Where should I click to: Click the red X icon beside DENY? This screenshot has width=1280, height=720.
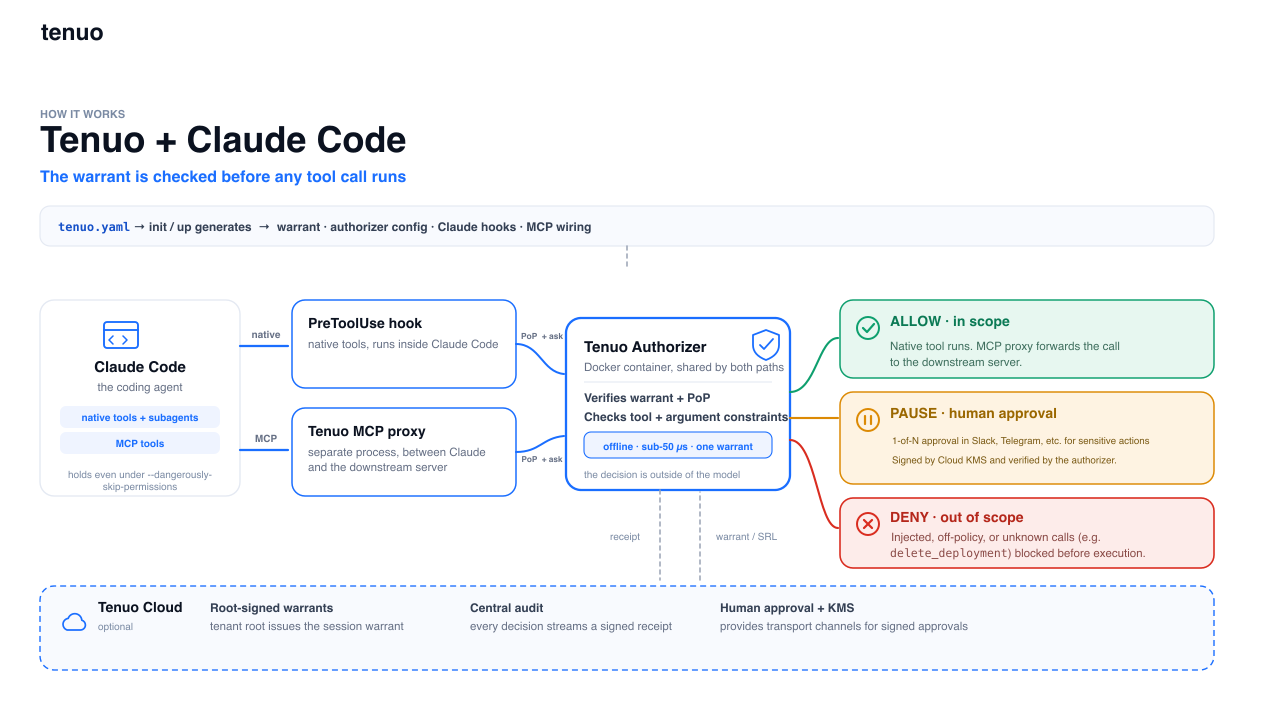coord(867,523)
